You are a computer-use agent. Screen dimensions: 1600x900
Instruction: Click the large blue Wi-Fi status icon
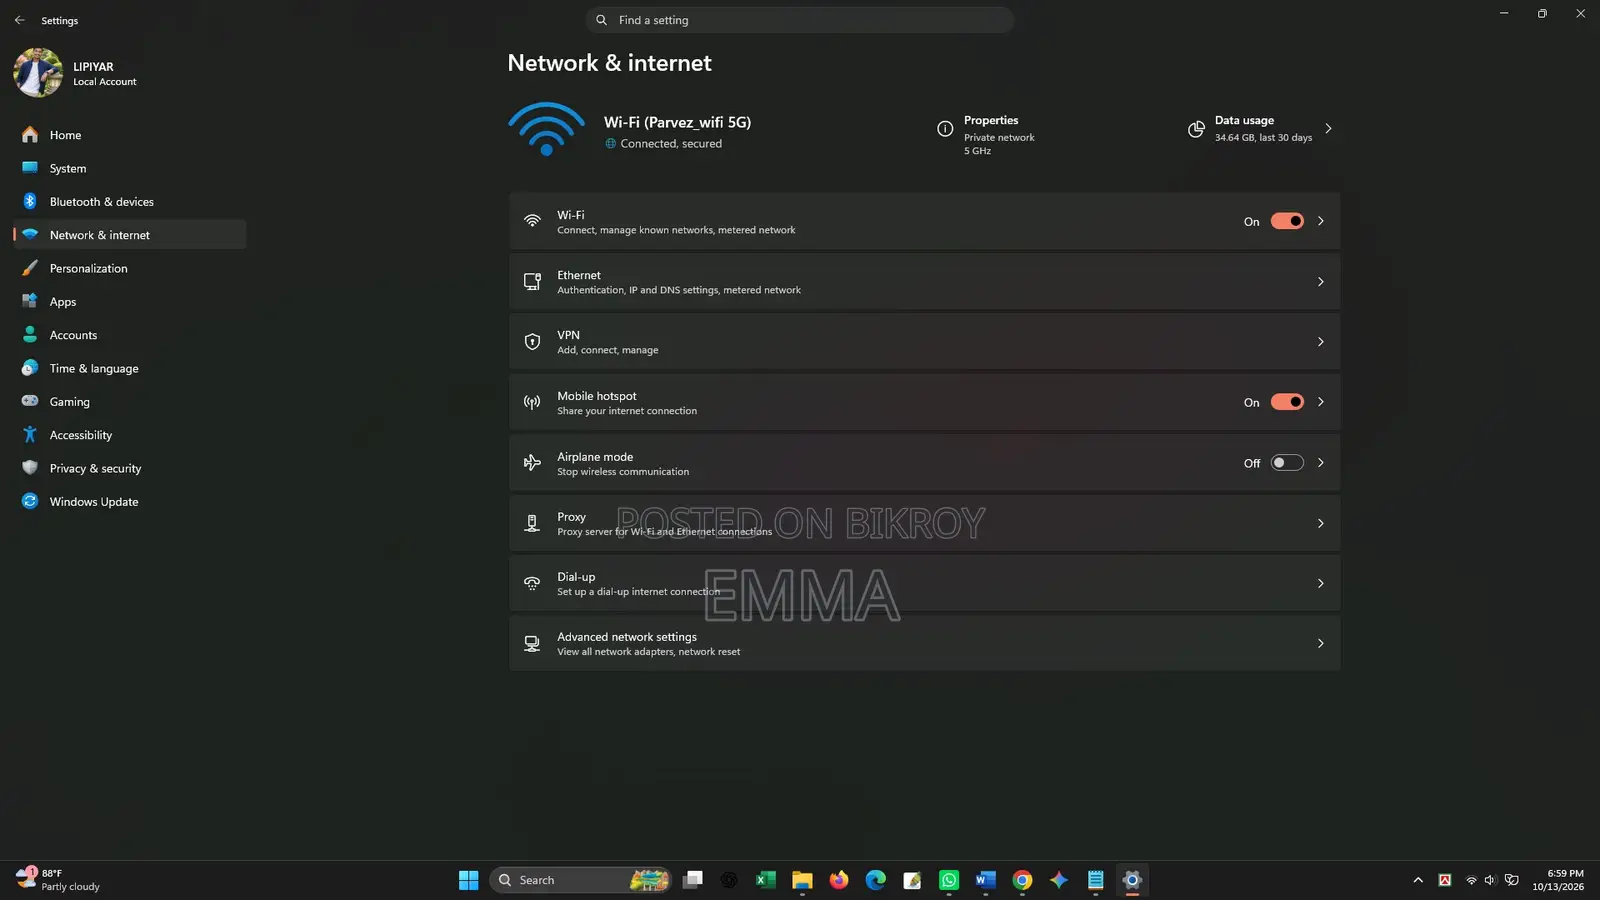[546, 129]
